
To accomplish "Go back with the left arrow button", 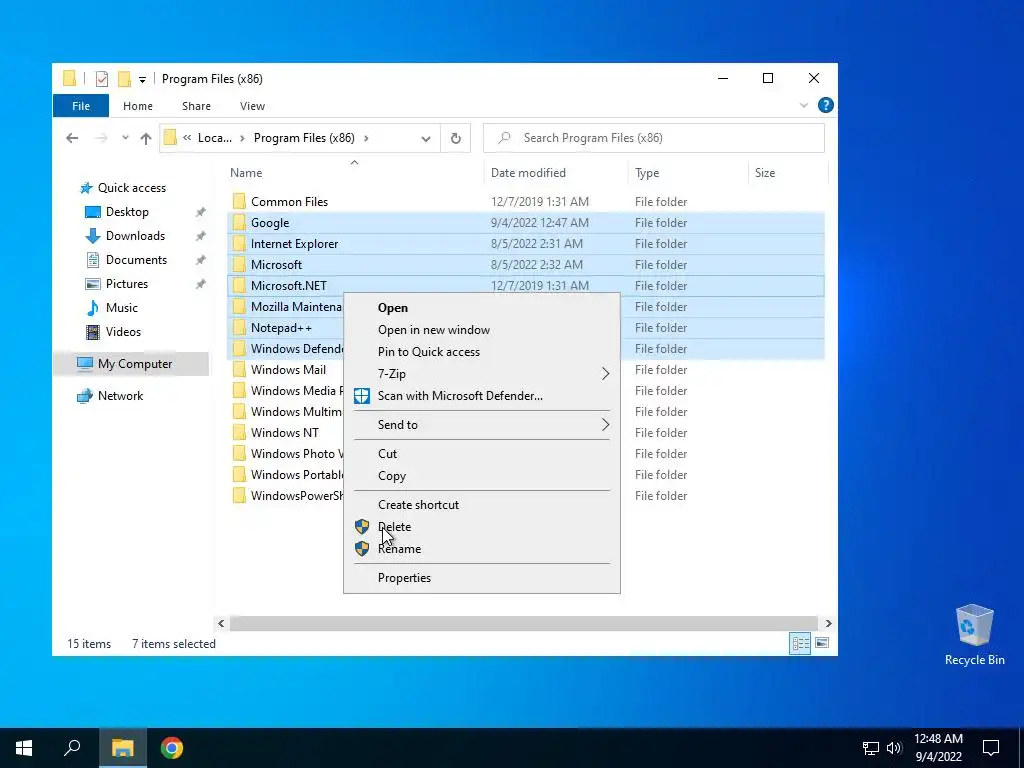I will [x=72, y=138].
